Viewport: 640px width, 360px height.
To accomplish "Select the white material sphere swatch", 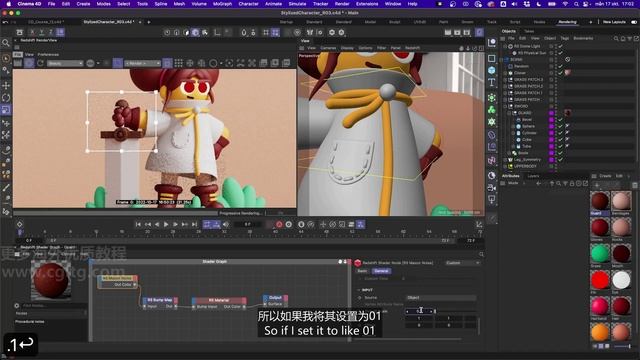I will click(x=621, y=280).
